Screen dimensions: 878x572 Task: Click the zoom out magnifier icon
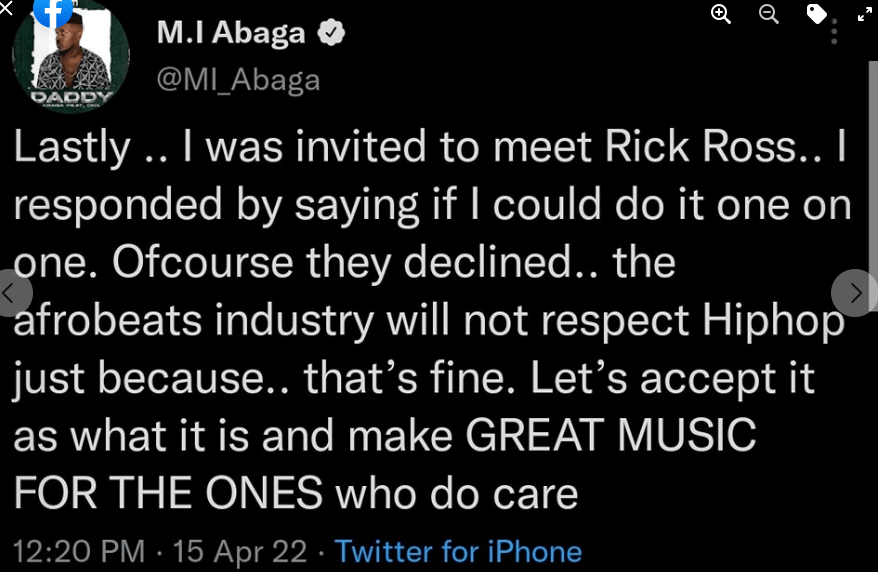(x=769, y=13)
